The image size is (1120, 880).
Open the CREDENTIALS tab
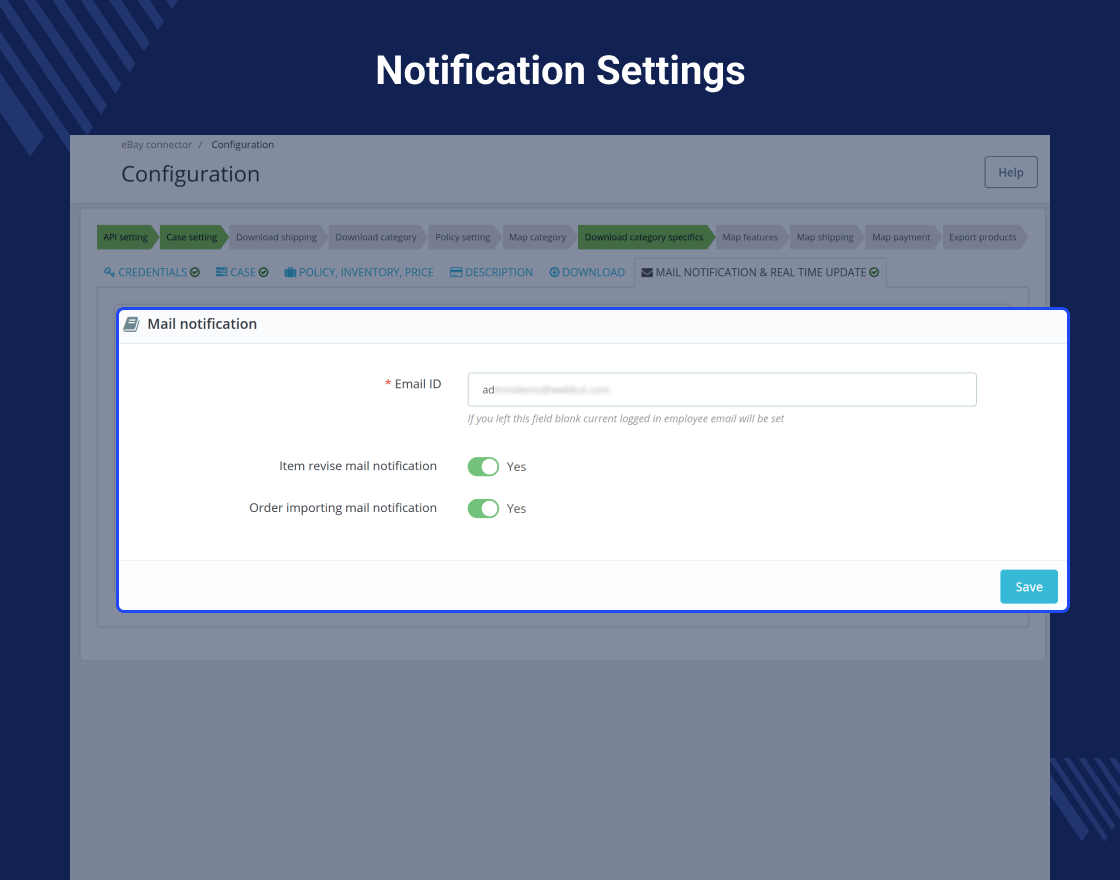[151, 272]
